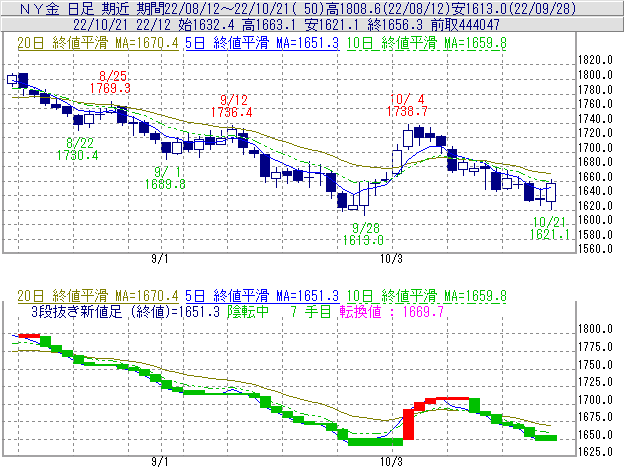
Task: Click the 8/22 1730.4 low label
Action: [x=78, y=149]
